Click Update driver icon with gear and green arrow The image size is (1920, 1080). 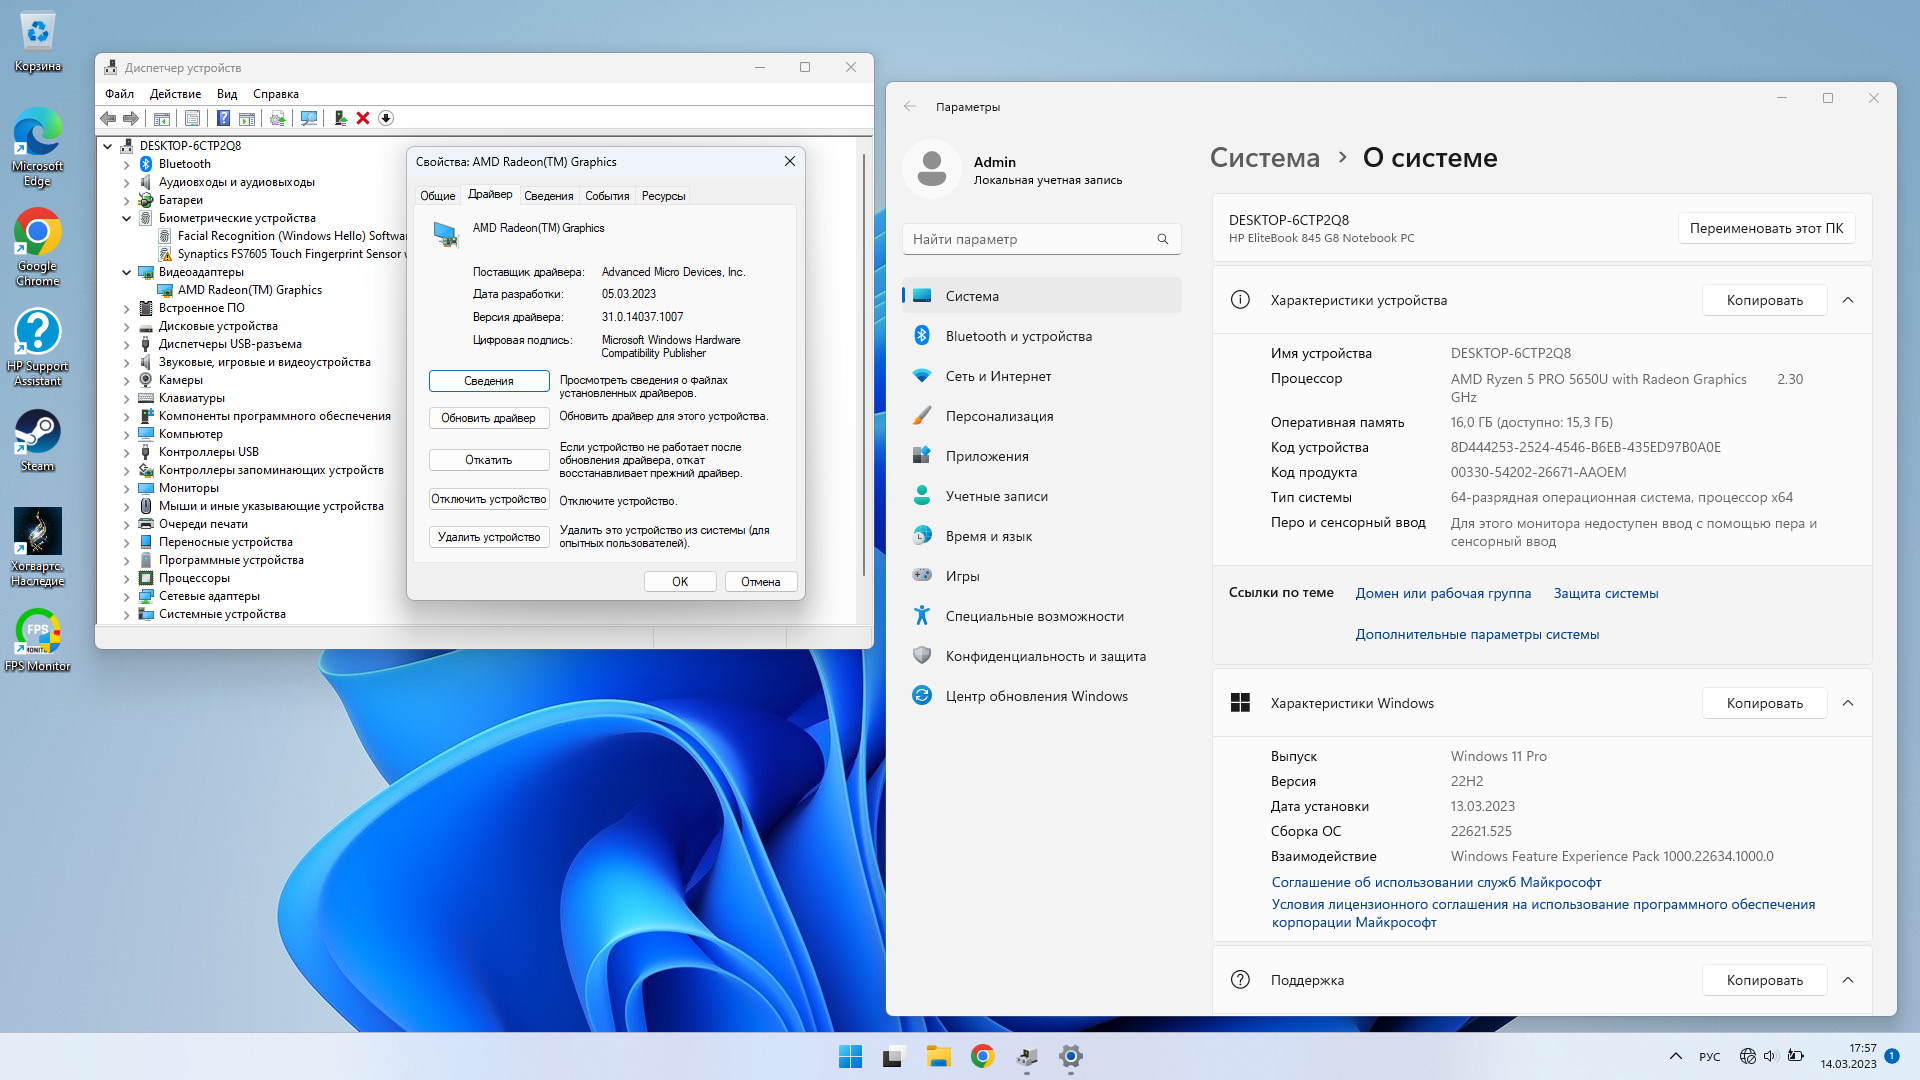coord(277,118)
